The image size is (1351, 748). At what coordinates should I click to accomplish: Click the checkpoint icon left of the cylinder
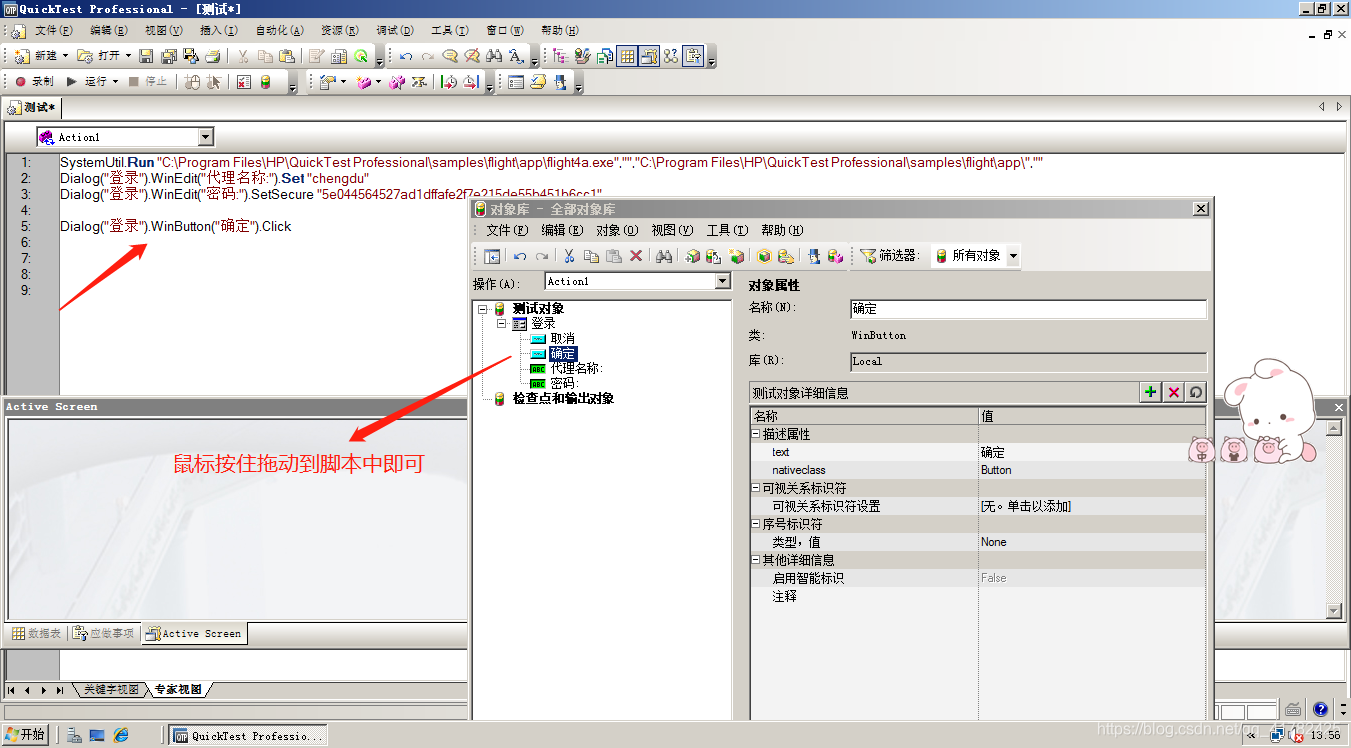pyautogui.click(x=244, y=82)
